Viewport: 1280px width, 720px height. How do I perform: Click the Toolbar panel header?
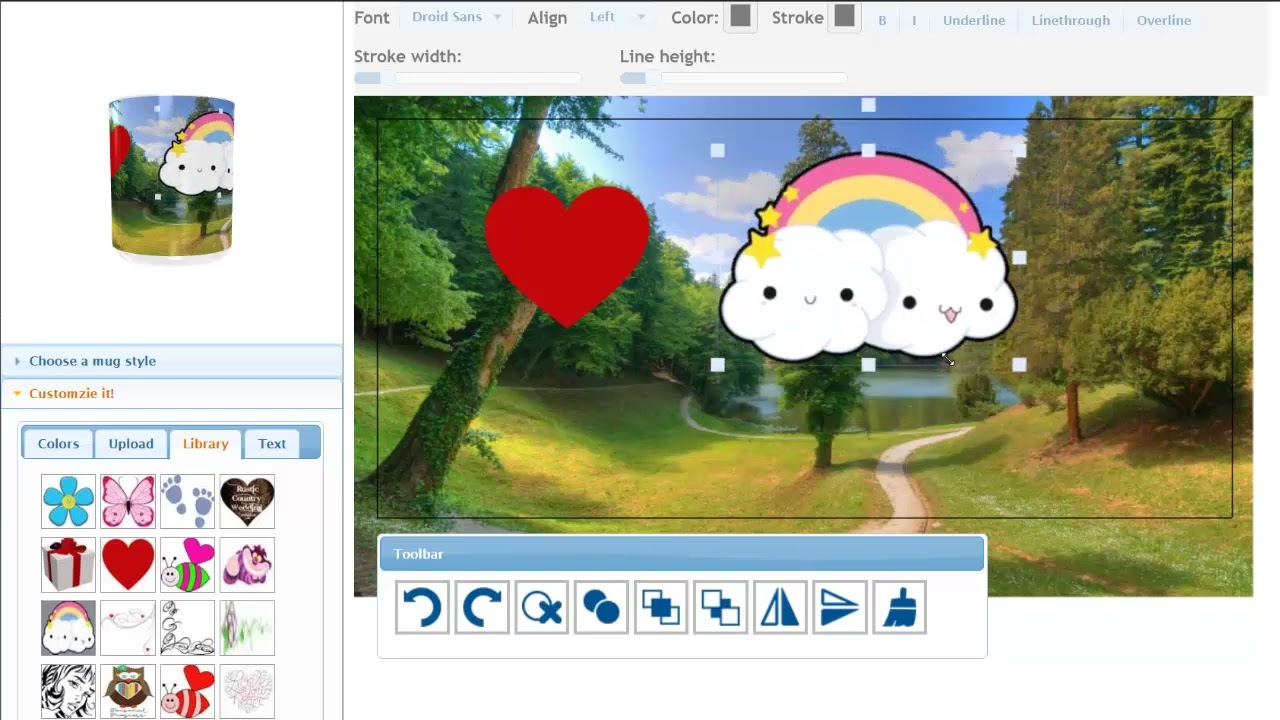coord(682,554)
